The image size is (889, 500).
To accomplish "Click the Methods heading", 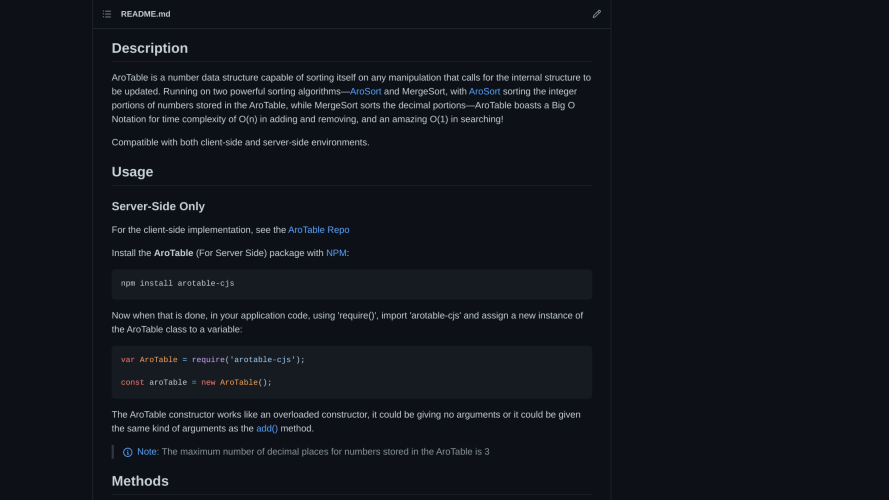I will pyautogui.click(x=140, y=481).
